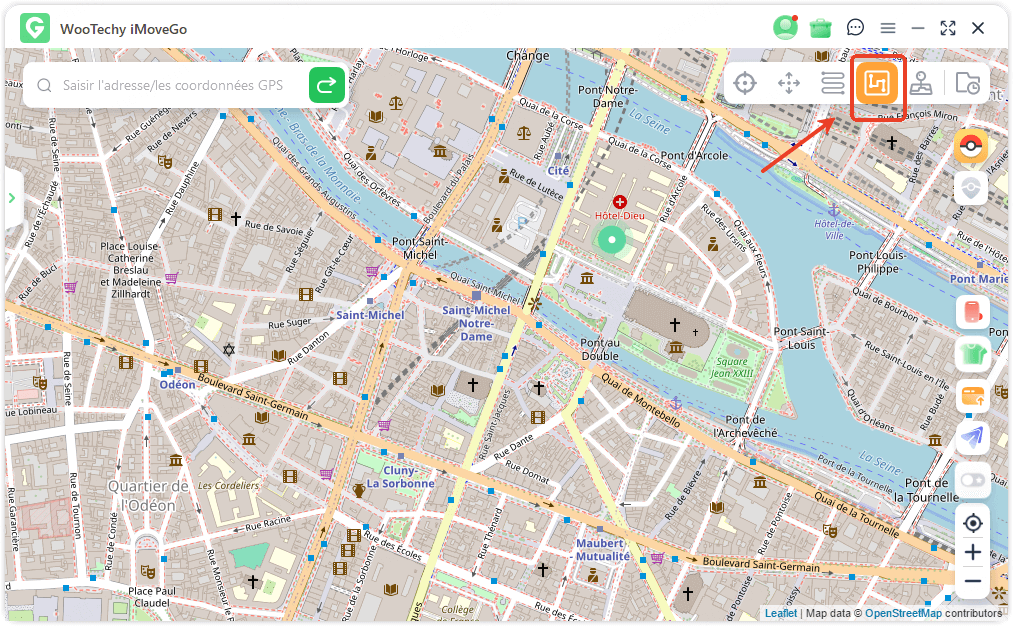The height and width of the screenshot is (626, 1013).
Task: Select the Two-Spot route mode icon
Action: coord(833,83)
